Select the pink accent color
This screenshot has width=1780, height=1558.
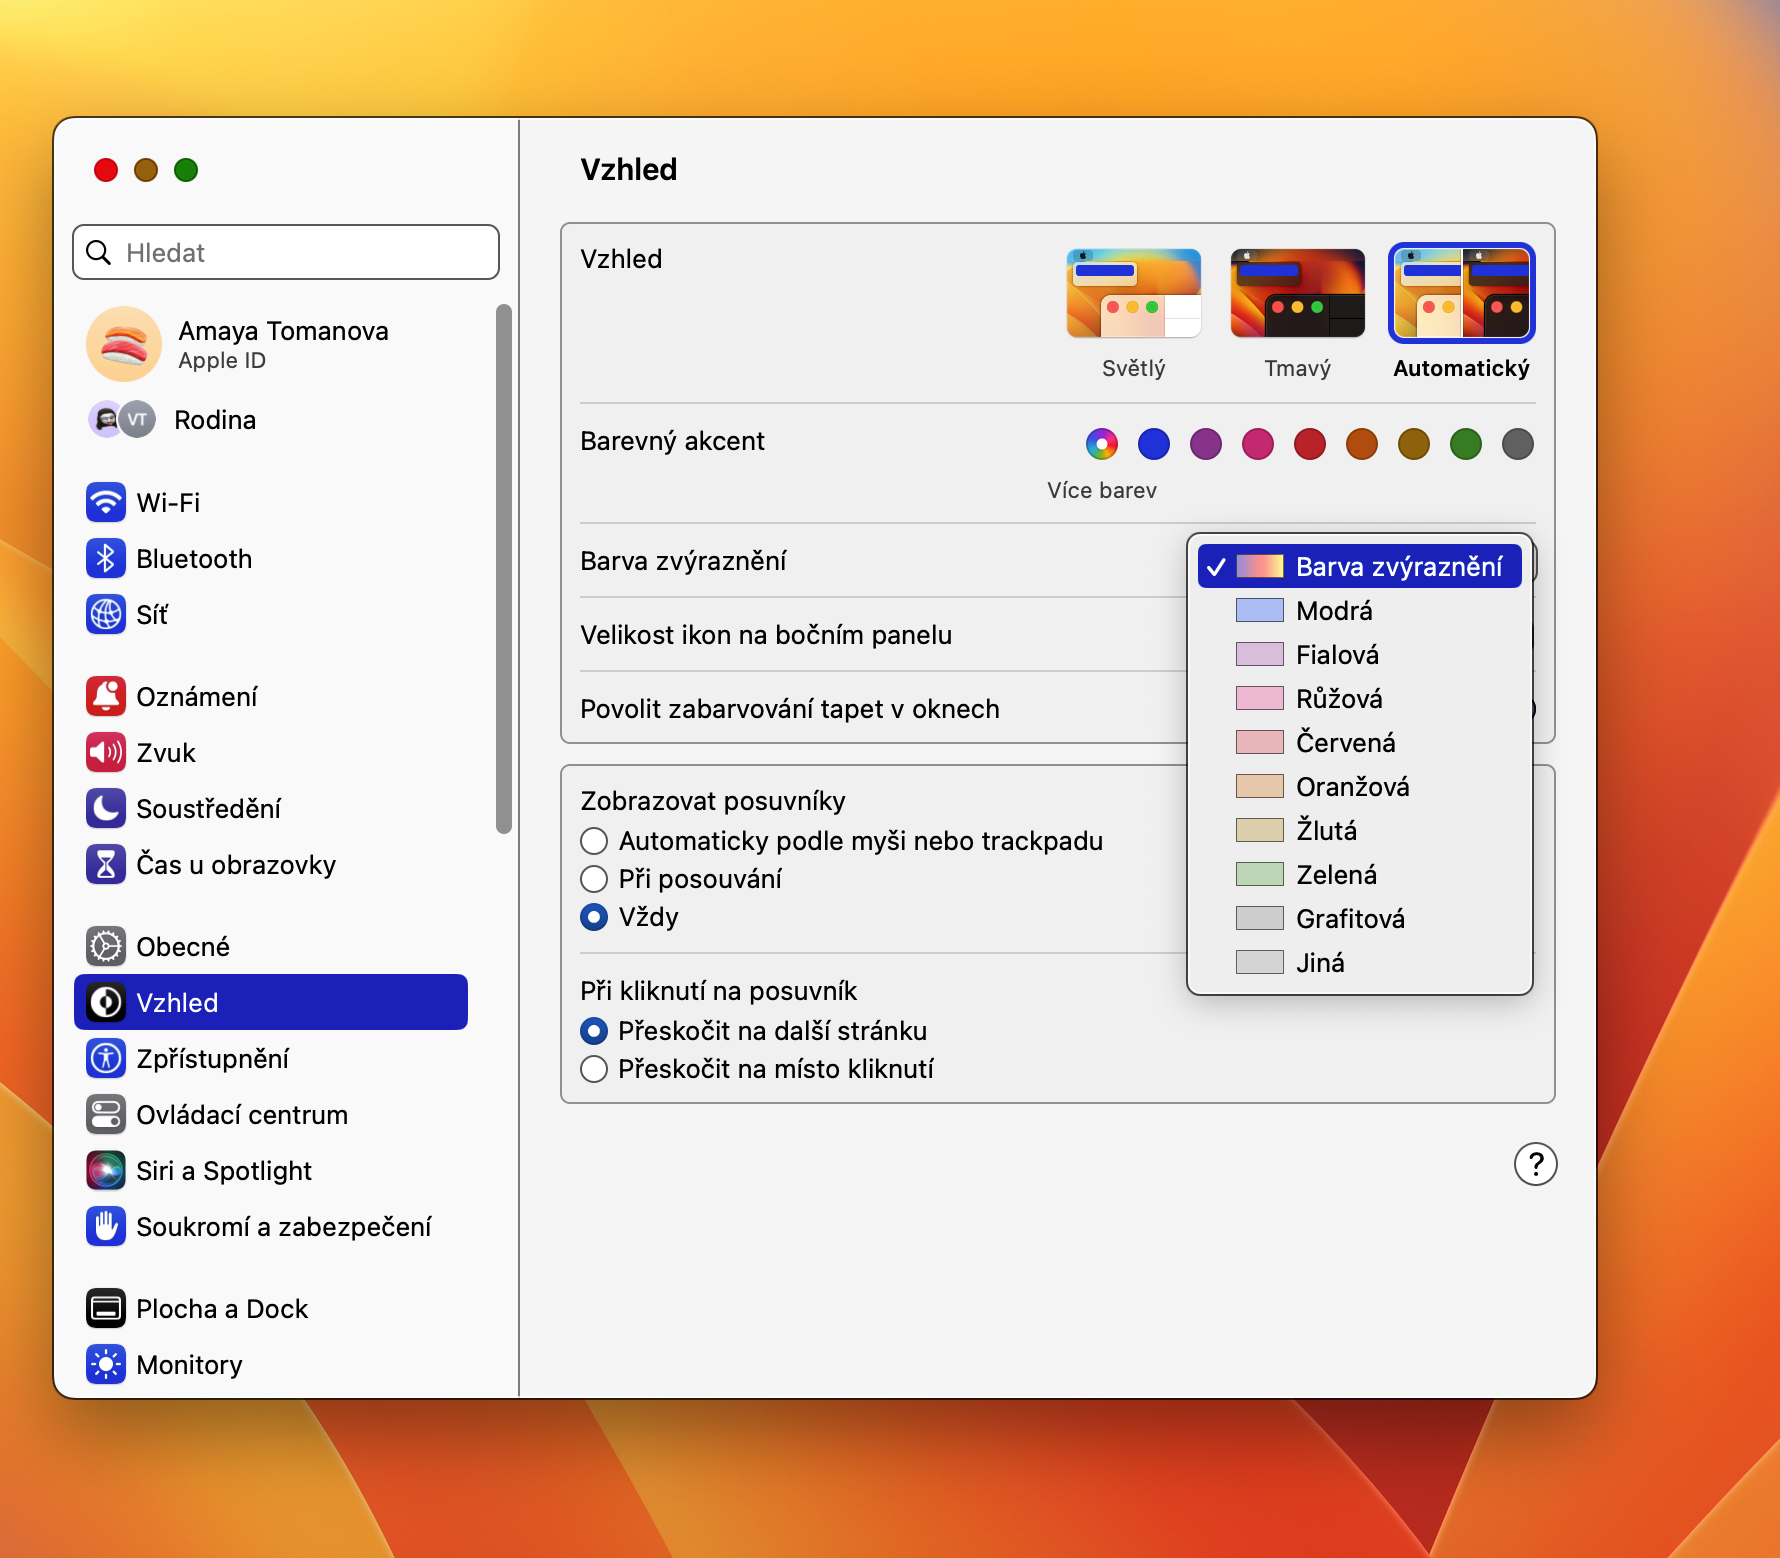click(x=1258, y=444)
